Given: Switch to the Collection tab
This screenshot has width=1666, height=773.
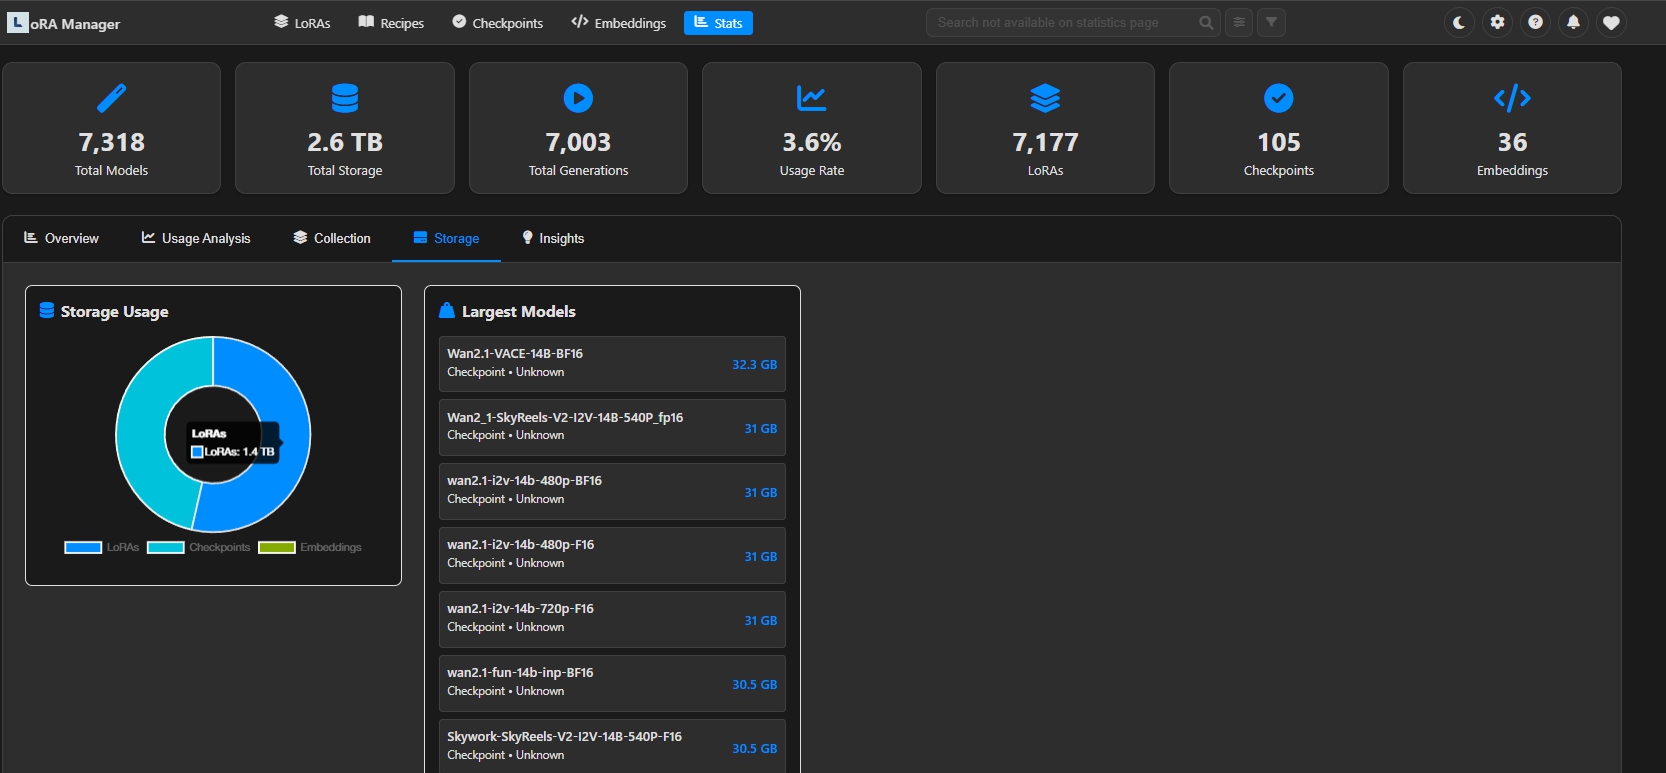Looking at the screenshot, I should 331,238.
